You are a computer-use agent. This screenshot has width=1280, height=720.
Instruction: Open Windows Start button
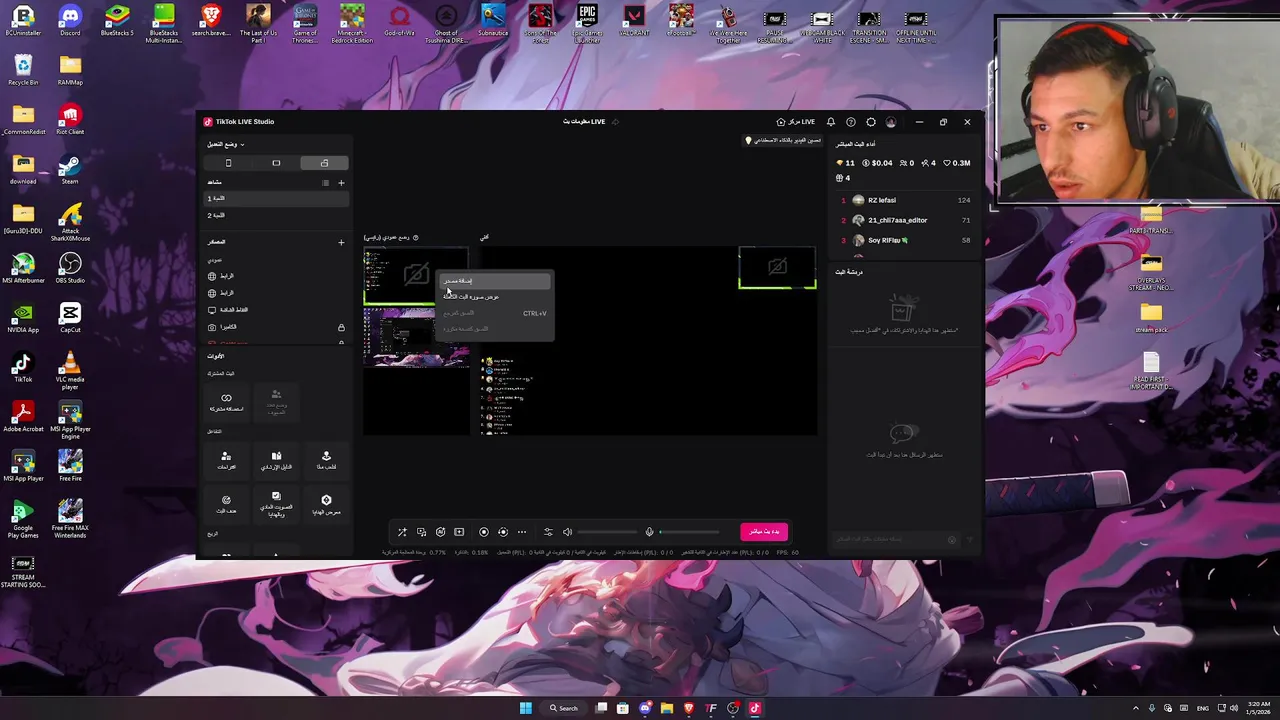click(526, 708)
